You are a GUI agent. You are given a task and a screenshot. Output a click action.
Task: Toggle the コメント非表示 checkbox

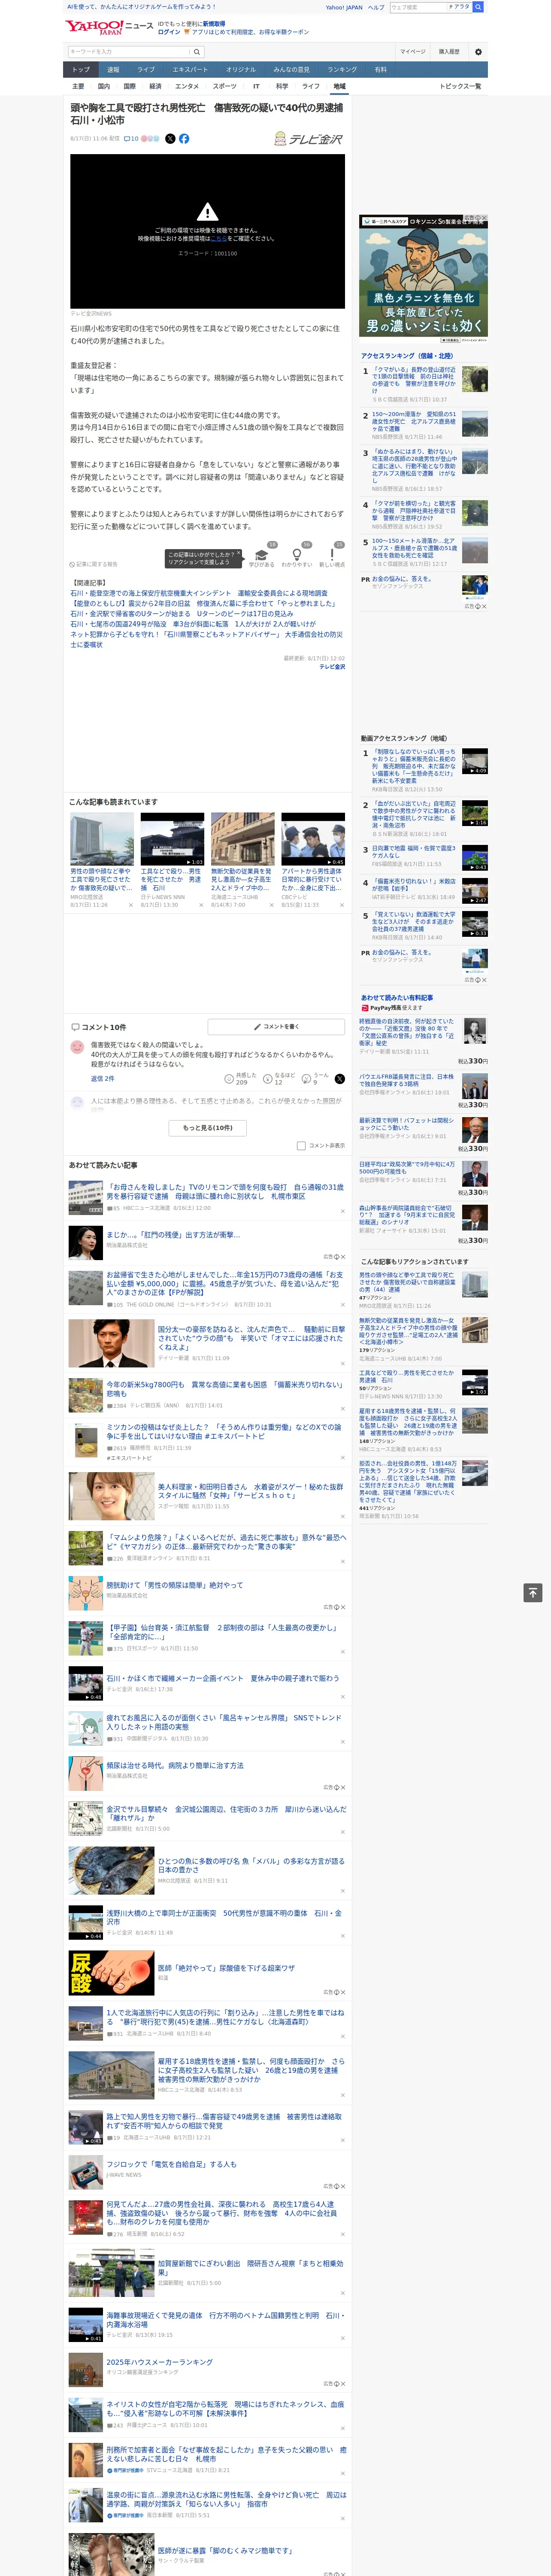point(301,1146)
